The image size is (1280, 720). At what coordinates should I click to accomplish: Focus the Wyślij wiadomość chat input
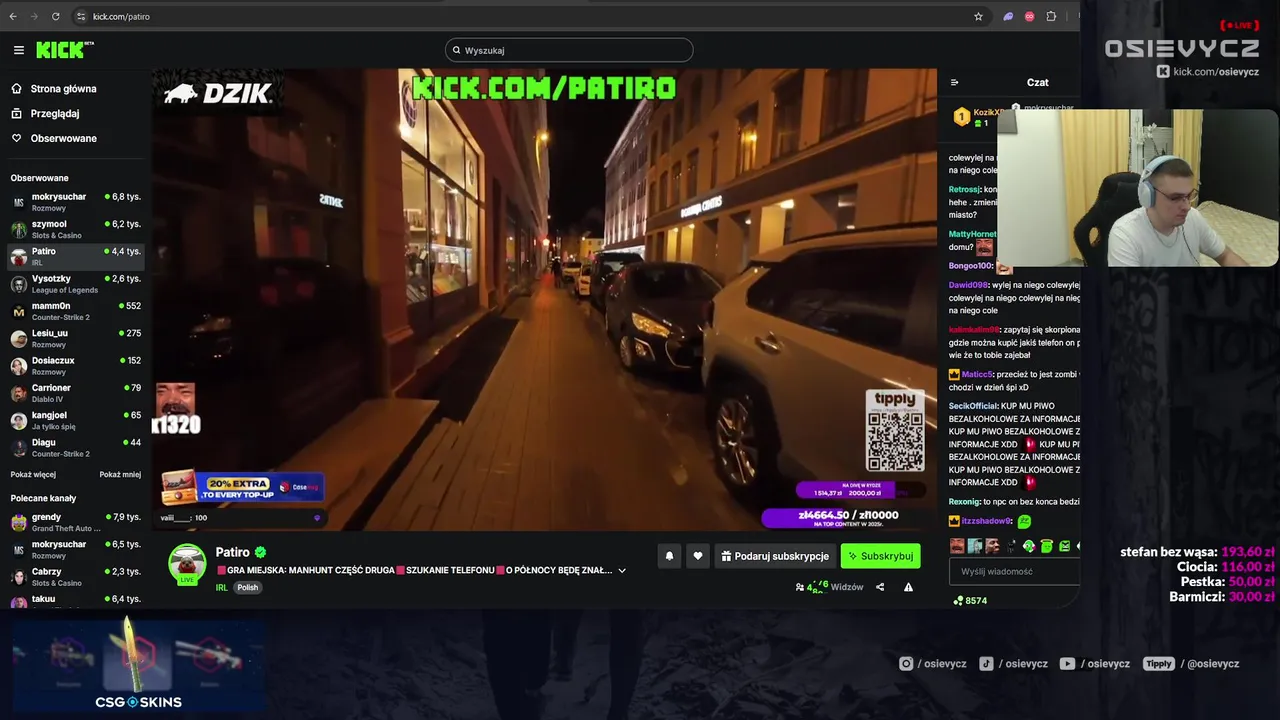point(1014,571)
